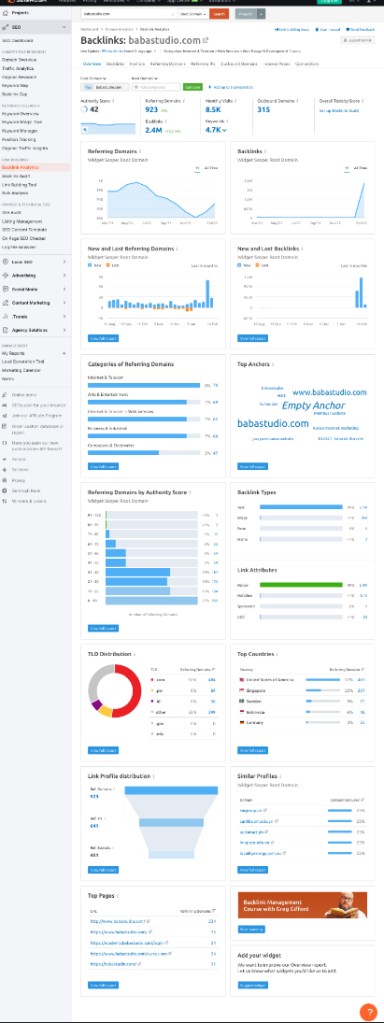The width and height of the screenshot is (384, 1023).
Task: Open the Root Domain dropdown near search bar
Action: (192, 13)
